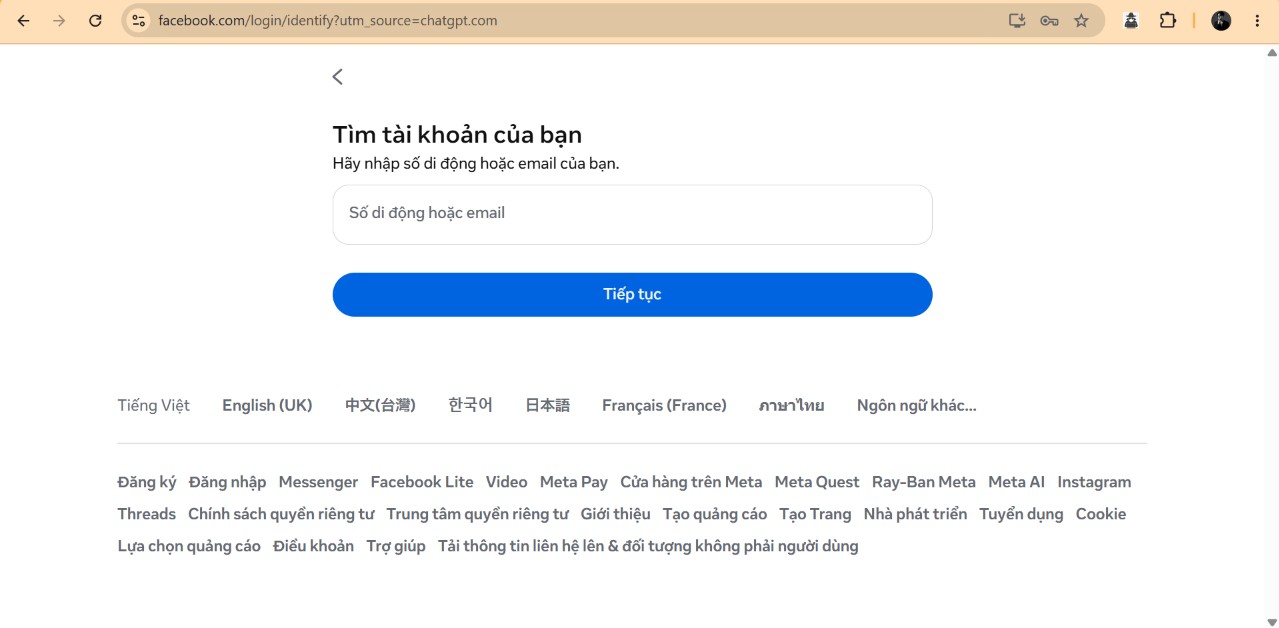1279x628 pixels.
Task: Click the browser back arrow
Action: tap(23, 20)
